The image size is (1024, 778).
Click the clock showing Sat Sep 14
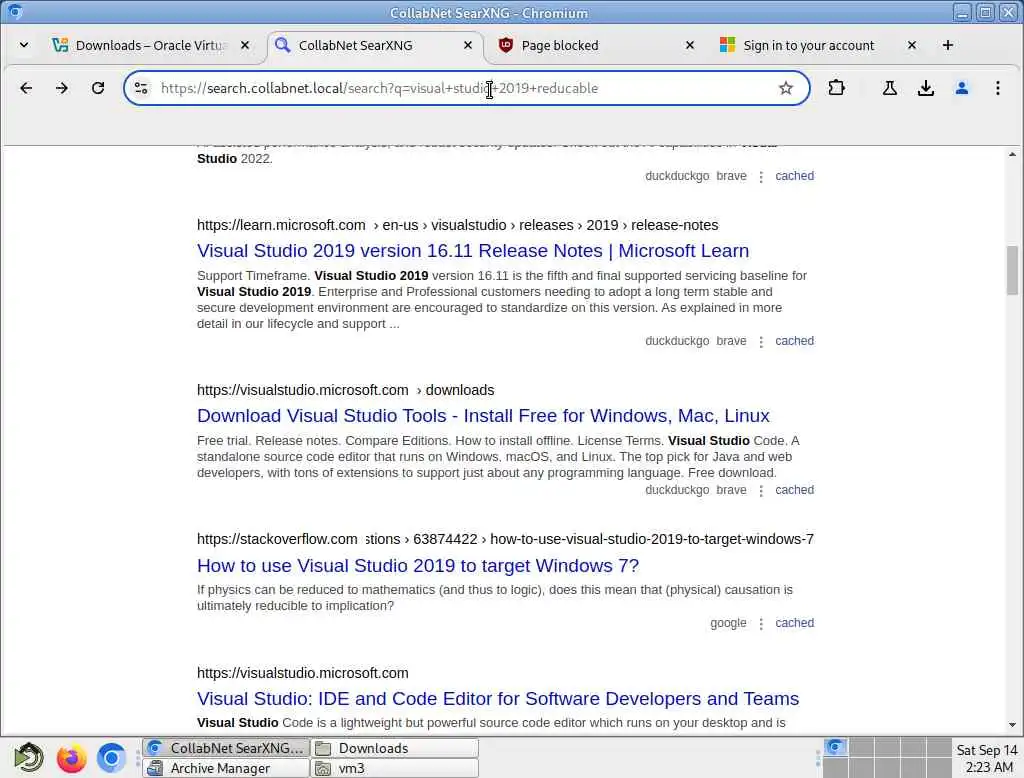tap(987, 758)
